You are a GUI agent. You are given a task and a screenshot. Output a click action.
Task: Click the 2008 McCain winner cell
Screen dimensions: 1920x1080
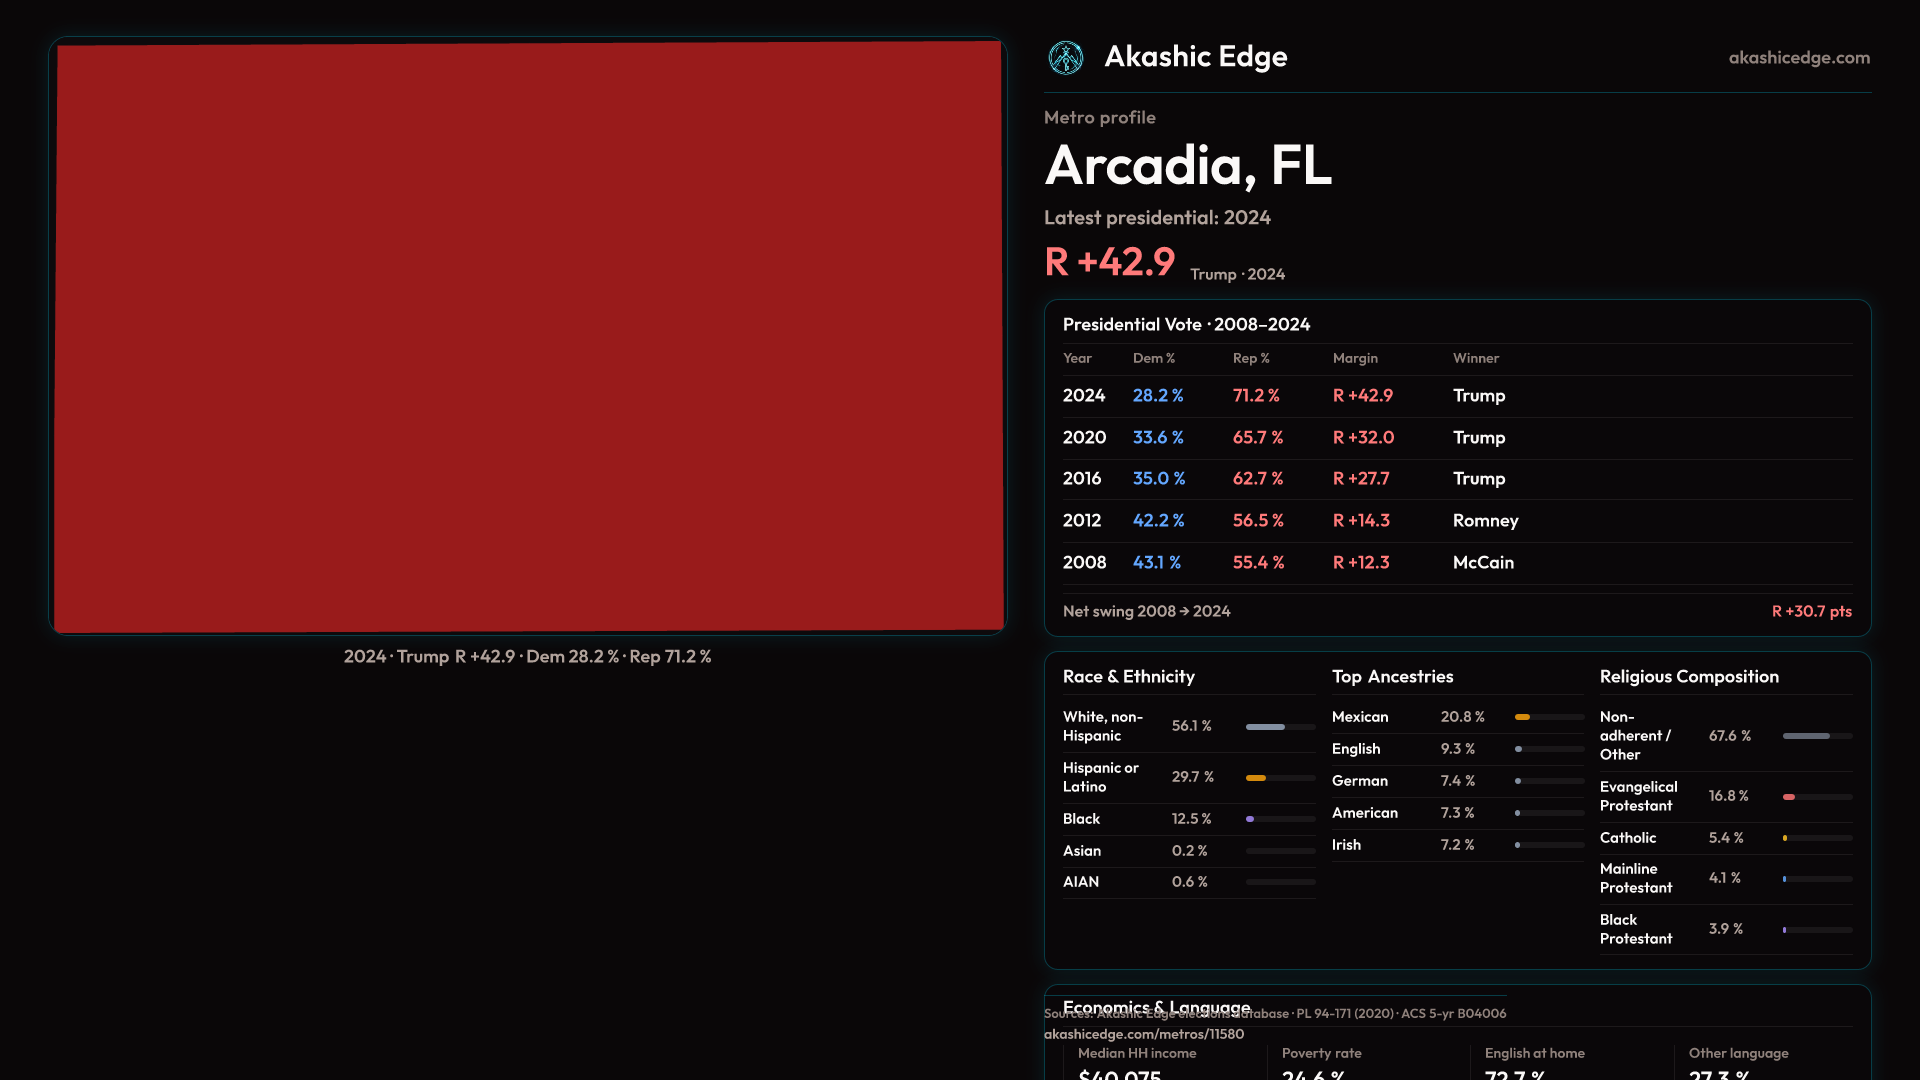1482,563
